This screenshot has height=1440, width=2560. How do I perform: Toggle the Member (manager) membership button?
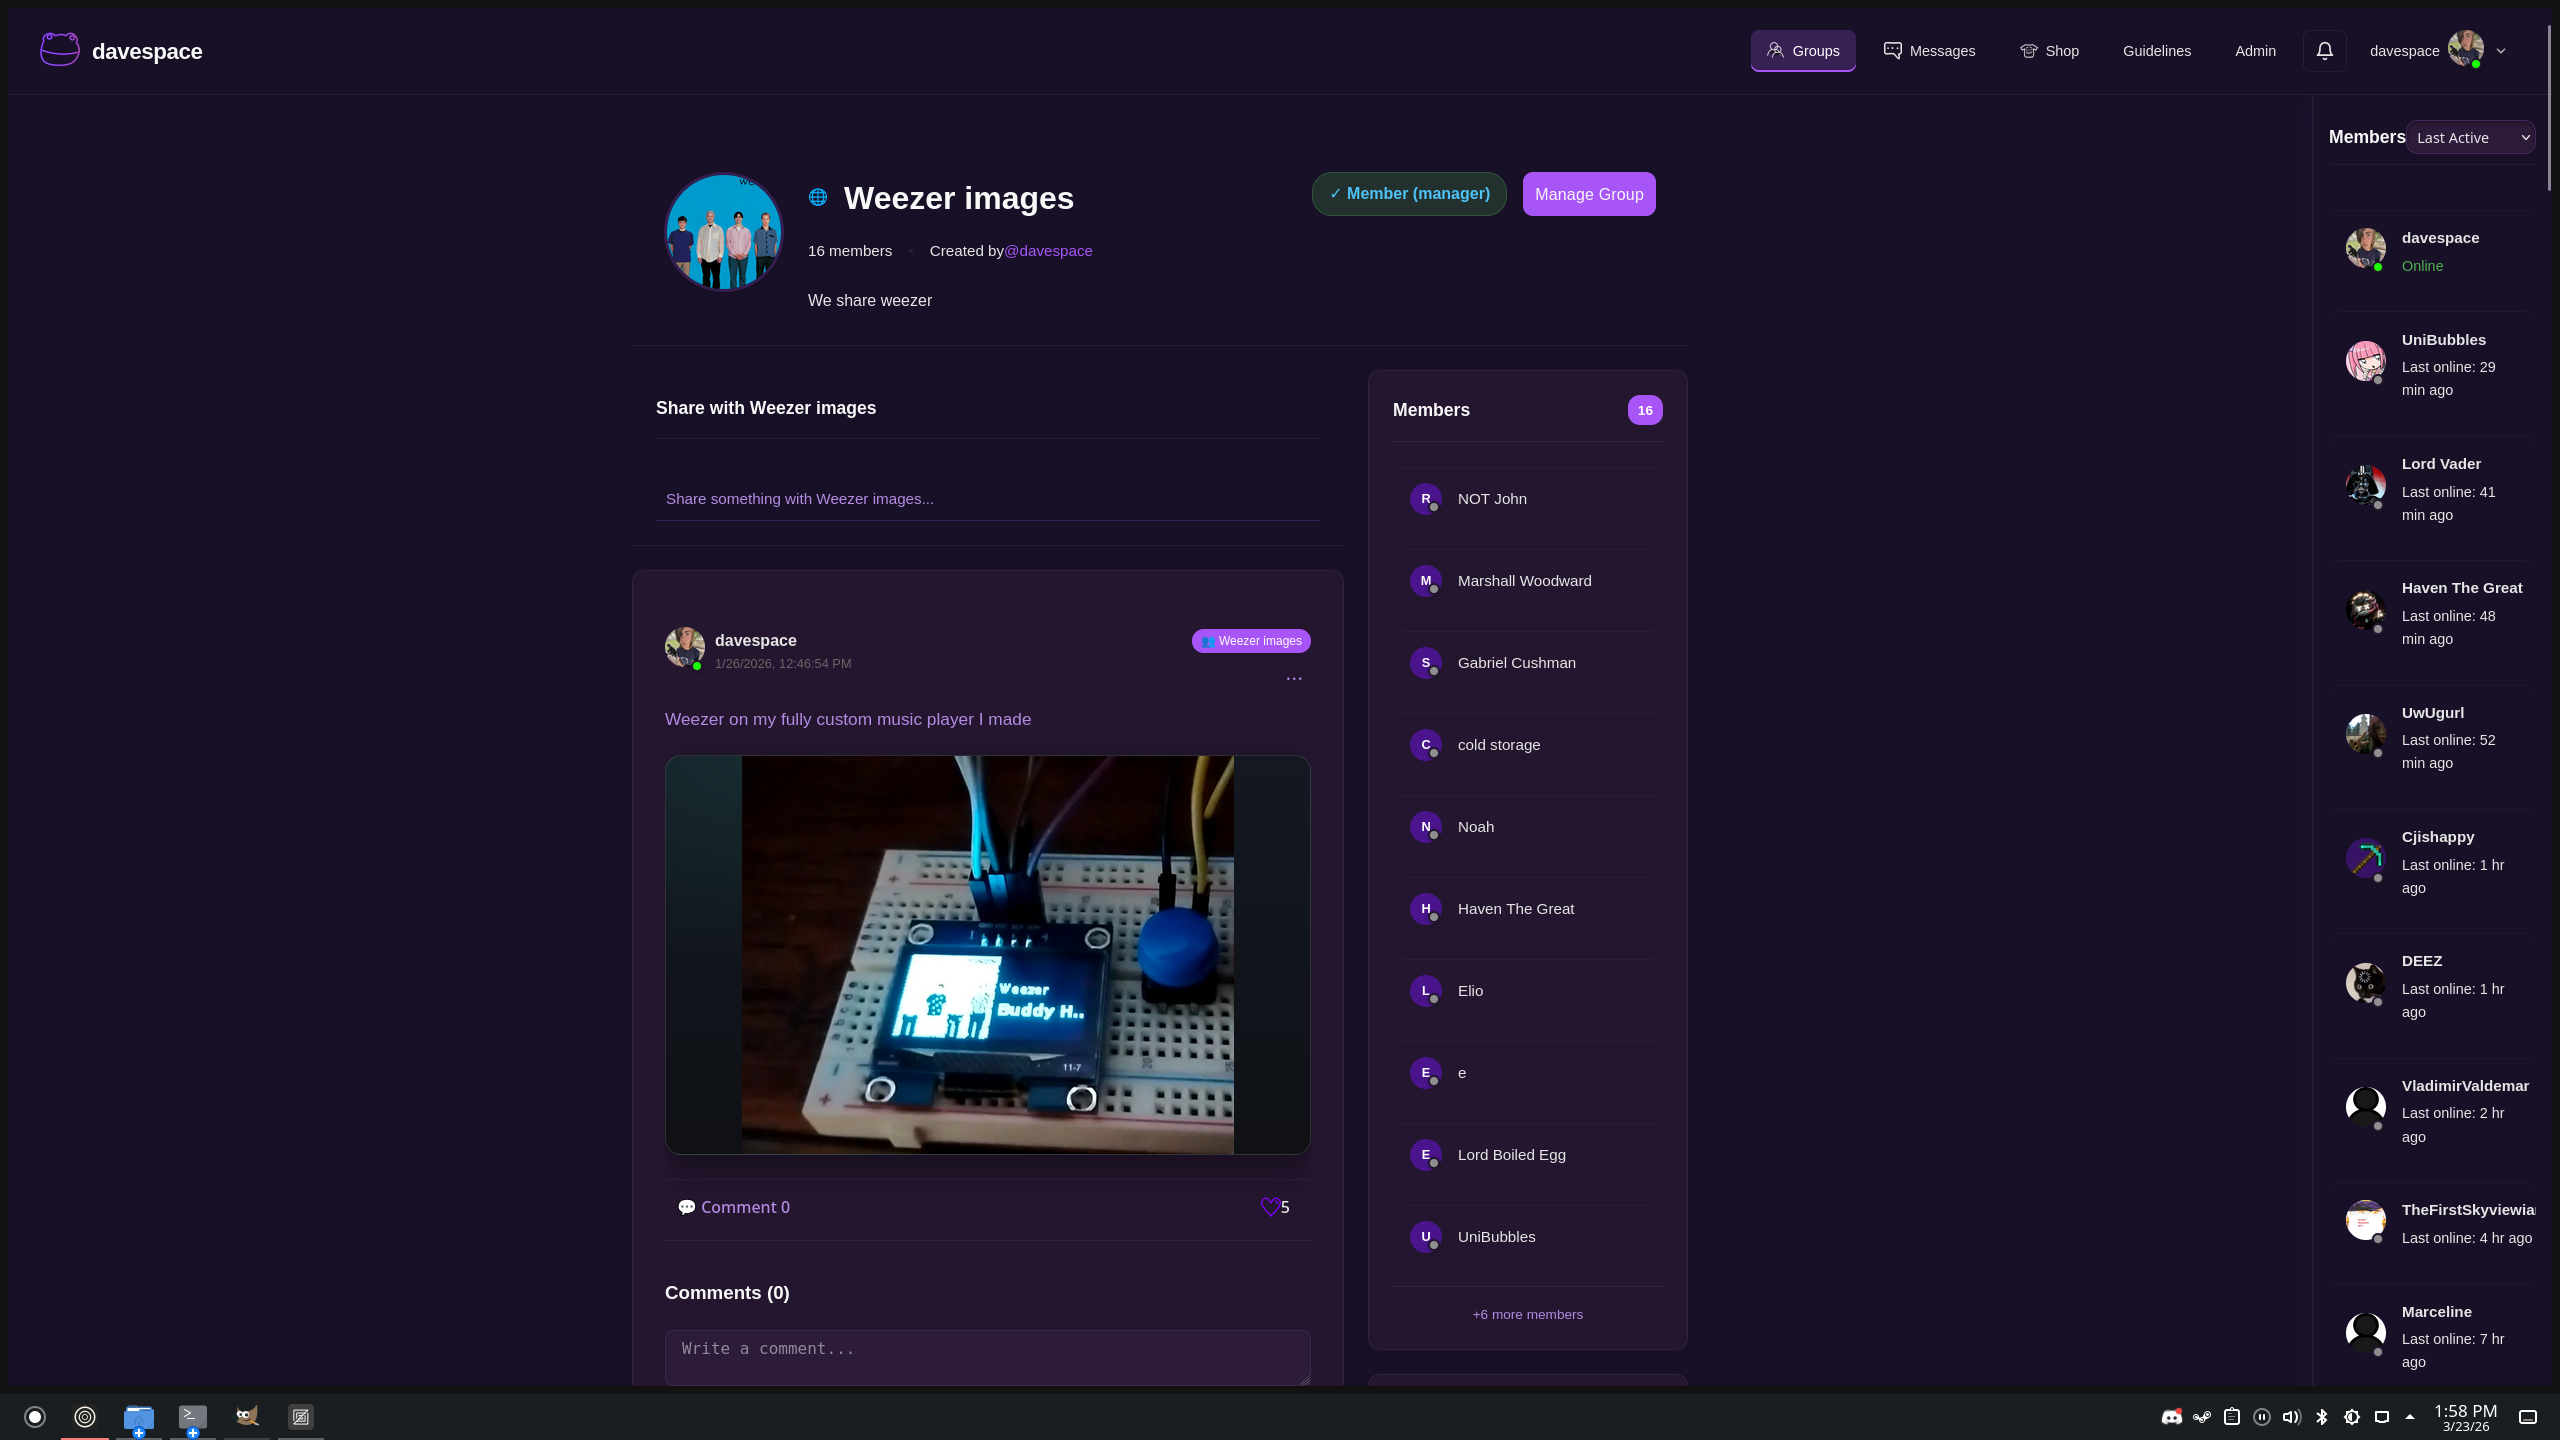point(1408,194)
